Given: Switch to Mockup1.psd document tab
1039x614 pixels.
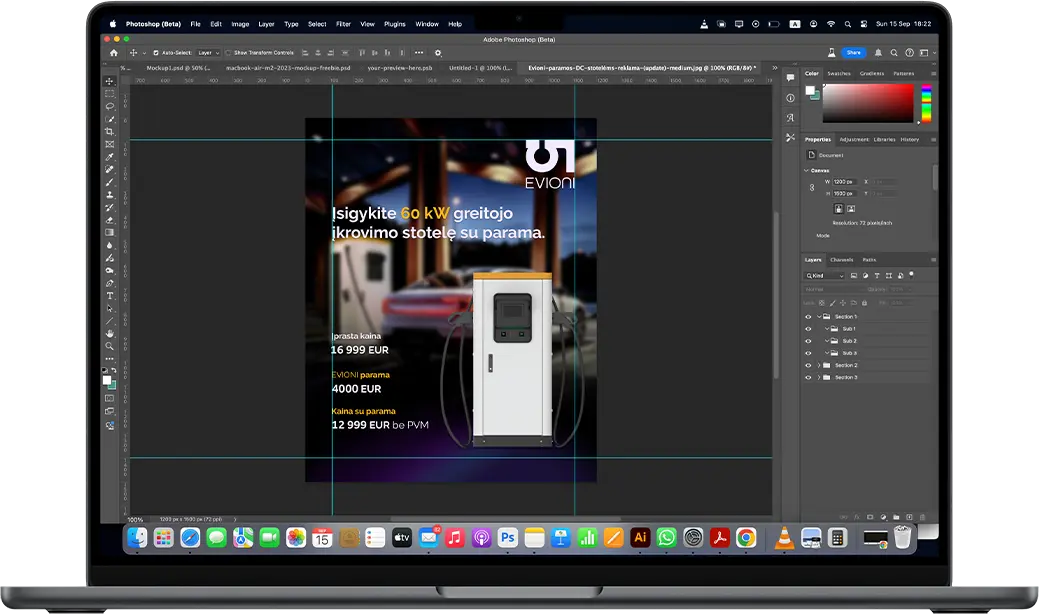Looking at the screenshot, I should [x=178, y=68].
